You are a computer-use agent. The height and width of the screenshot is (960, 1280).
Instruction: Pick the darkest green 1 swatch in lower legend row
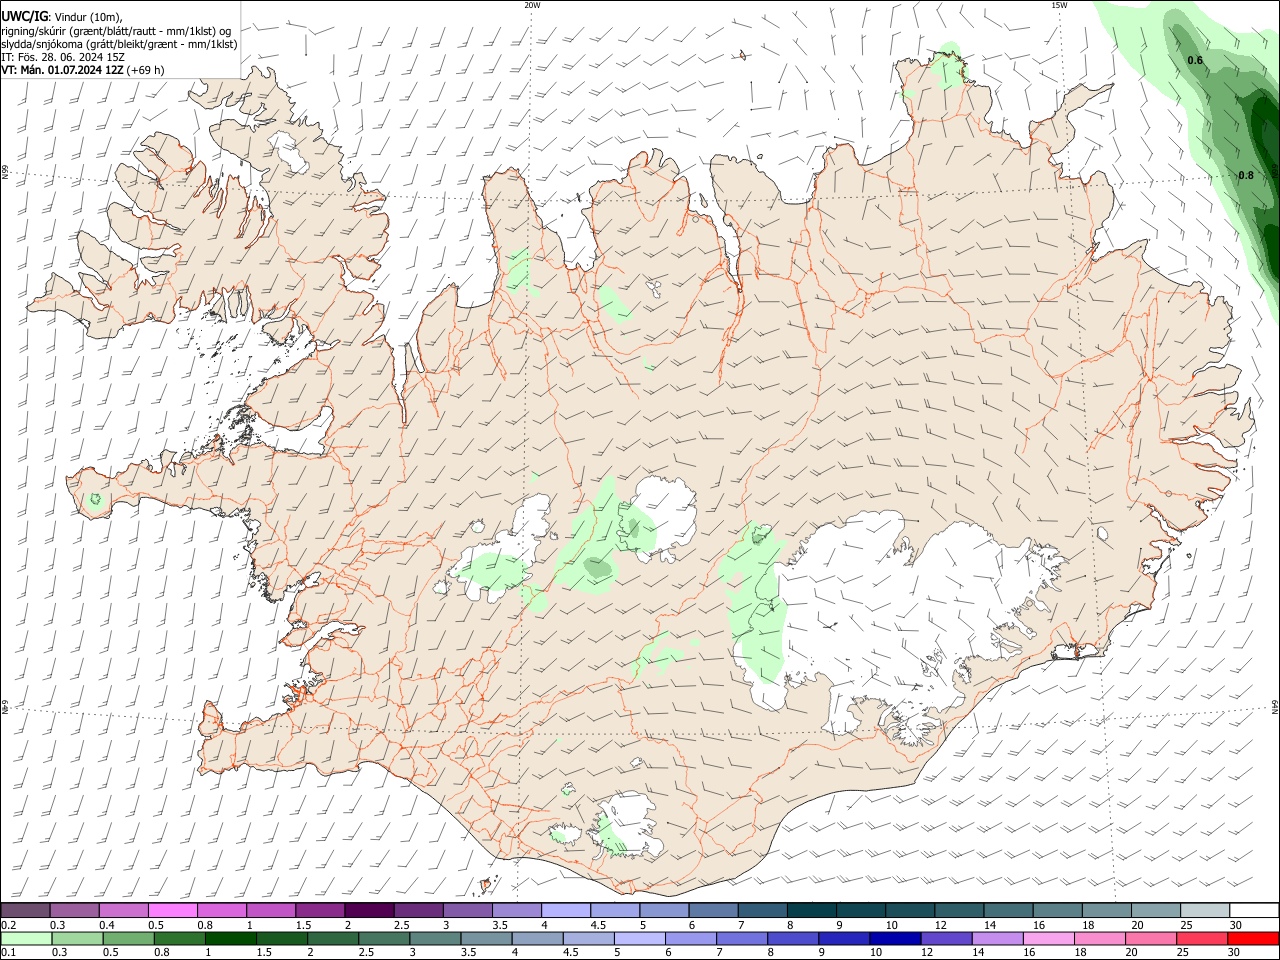pos(230,938)
